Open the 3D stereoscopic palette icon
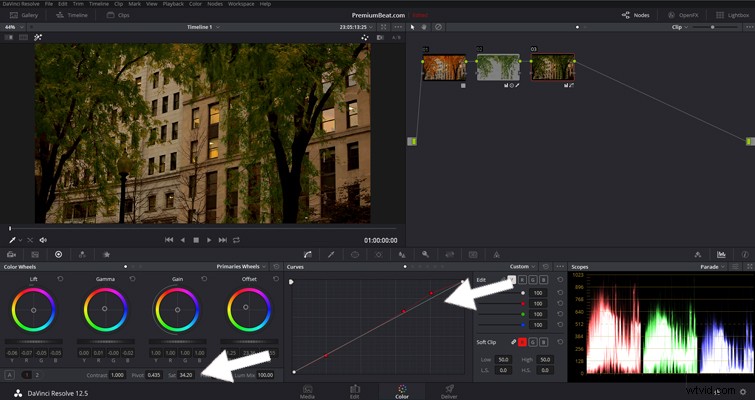 (473, 255)
